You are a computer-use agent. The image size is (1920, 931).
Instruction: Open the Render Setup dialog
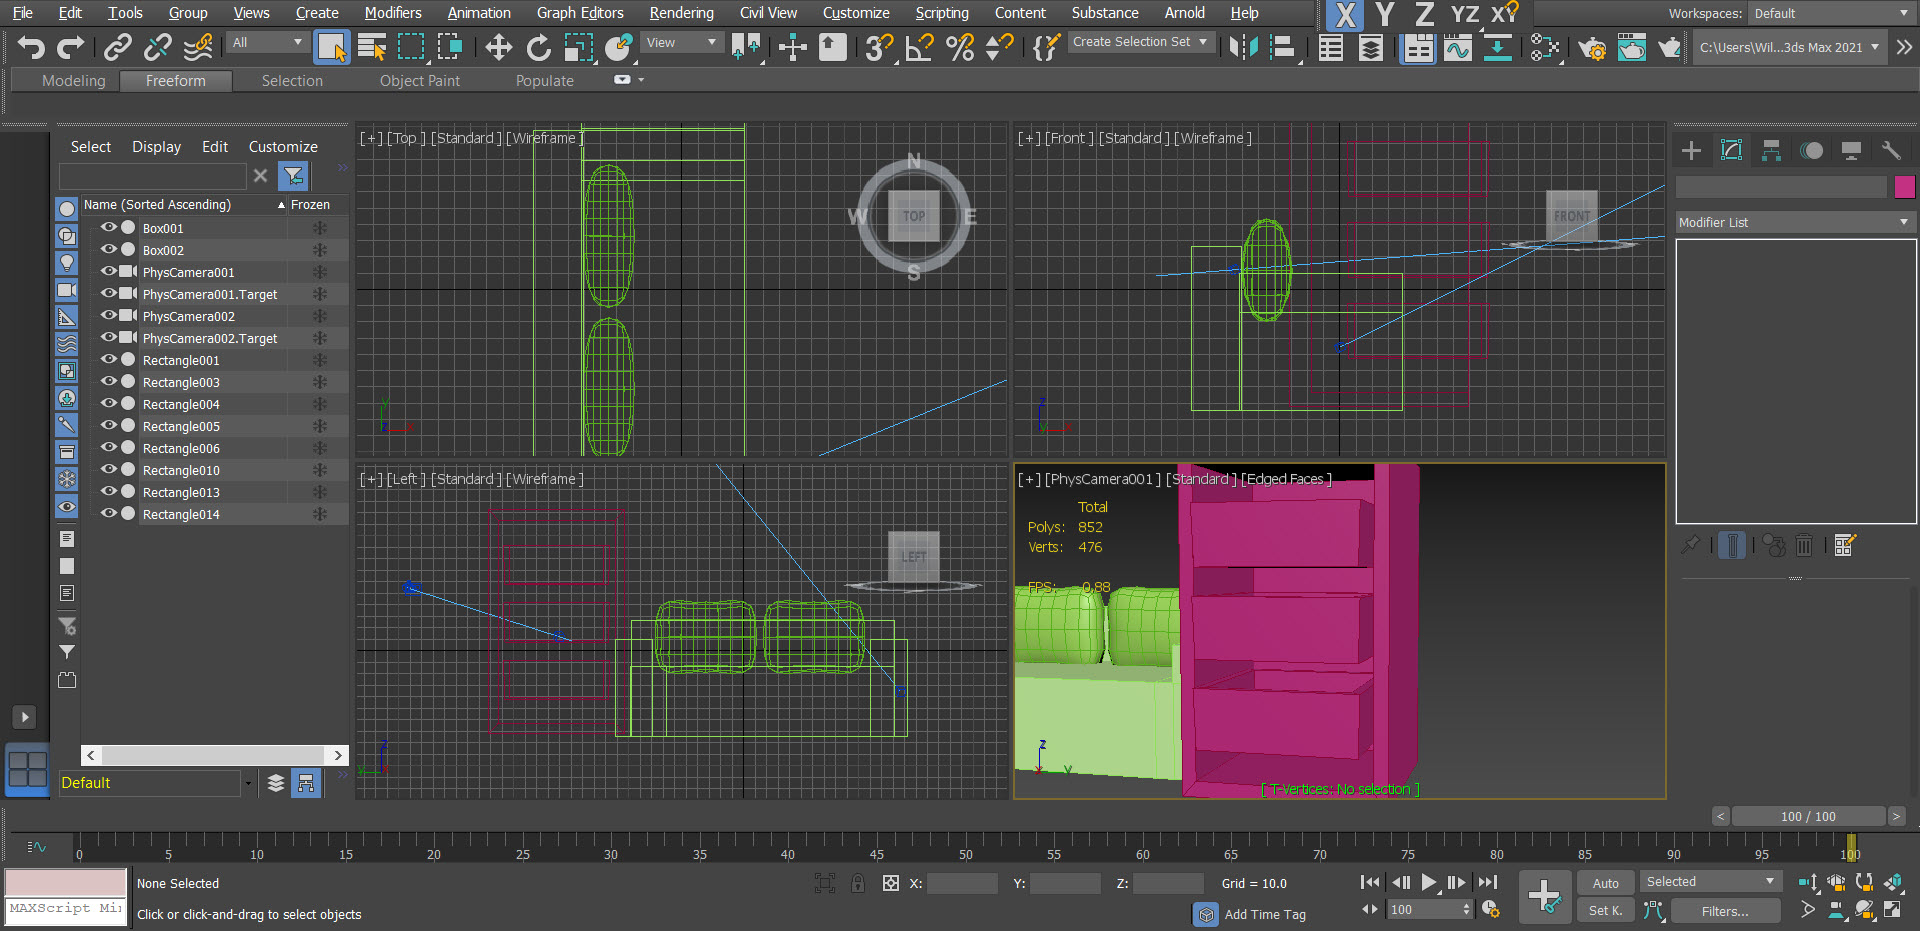(1593, 47)
